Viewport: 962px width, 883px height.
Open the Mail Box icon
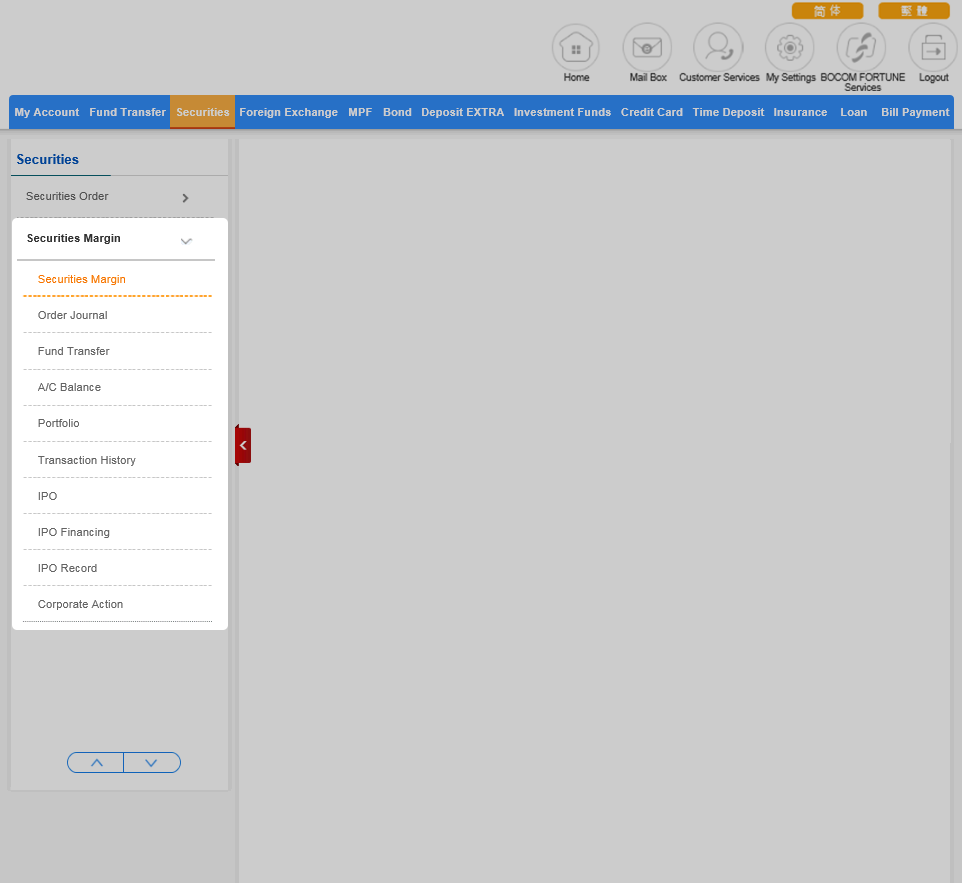coord(647,48)
